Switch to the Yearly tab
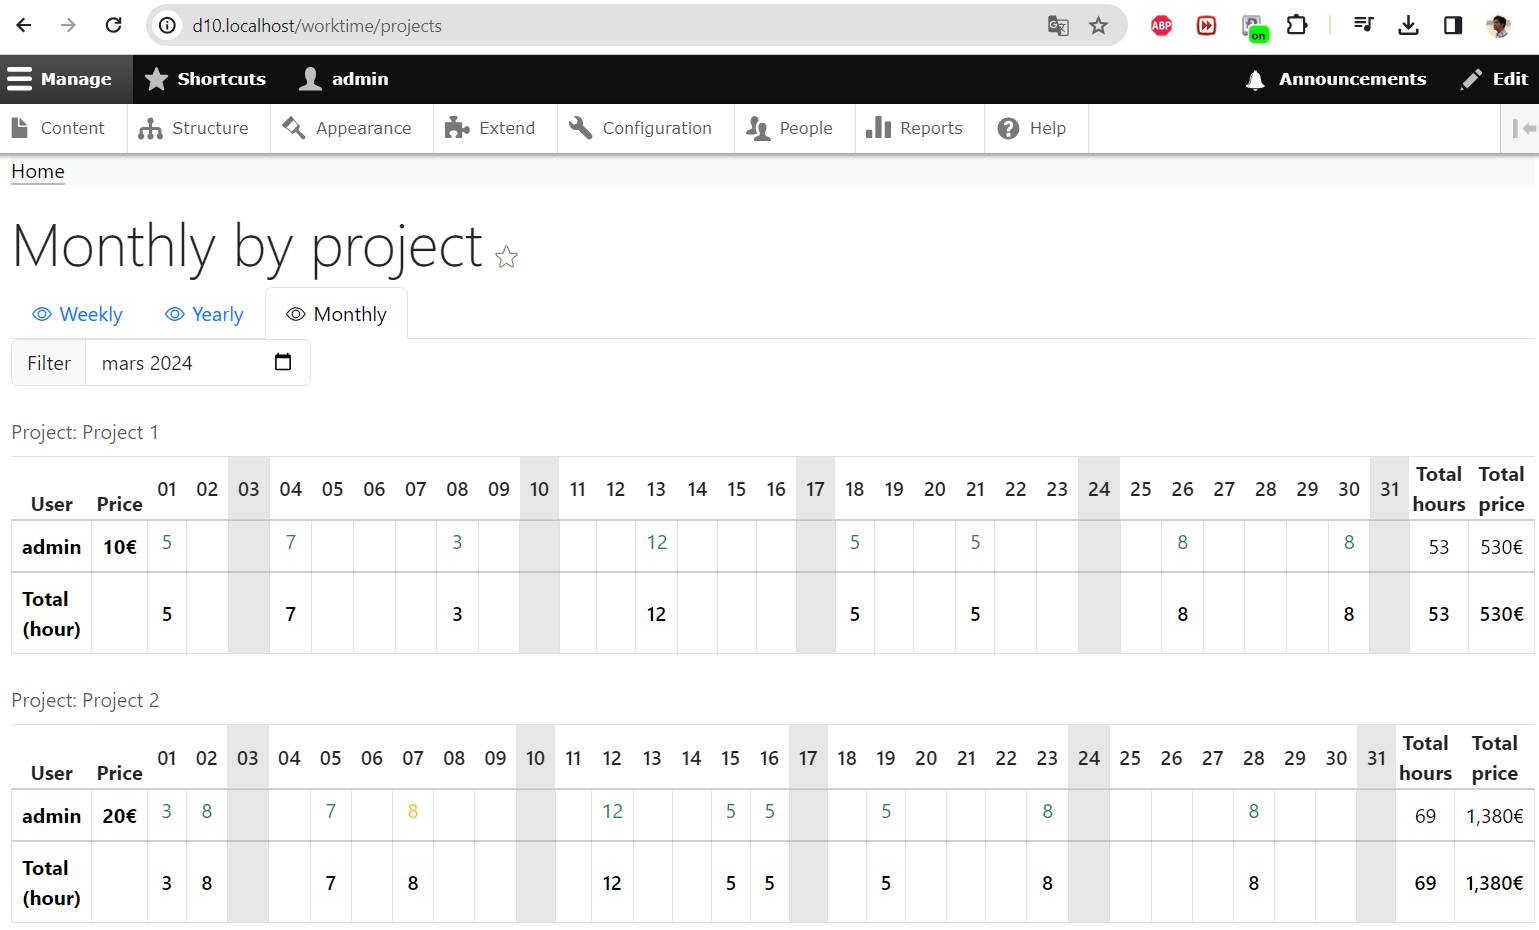Viewport: 1539px width, 930px height. 205,314
